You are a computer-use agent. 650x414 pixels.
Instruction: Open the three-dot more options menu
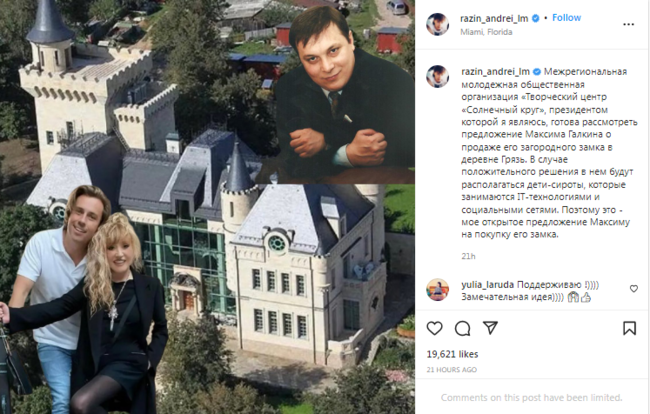pos(628,24)
